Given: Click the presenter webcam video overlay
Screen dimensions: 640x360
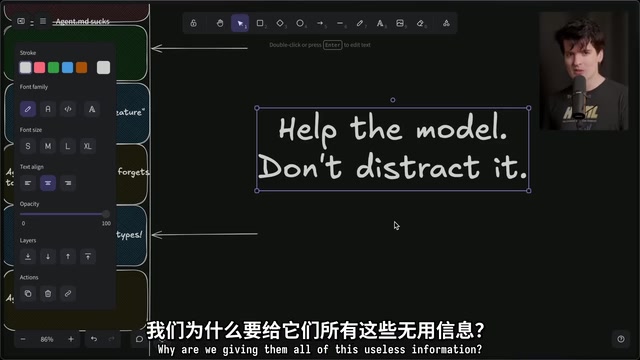Looking at the screenshot, I should 584,71.
